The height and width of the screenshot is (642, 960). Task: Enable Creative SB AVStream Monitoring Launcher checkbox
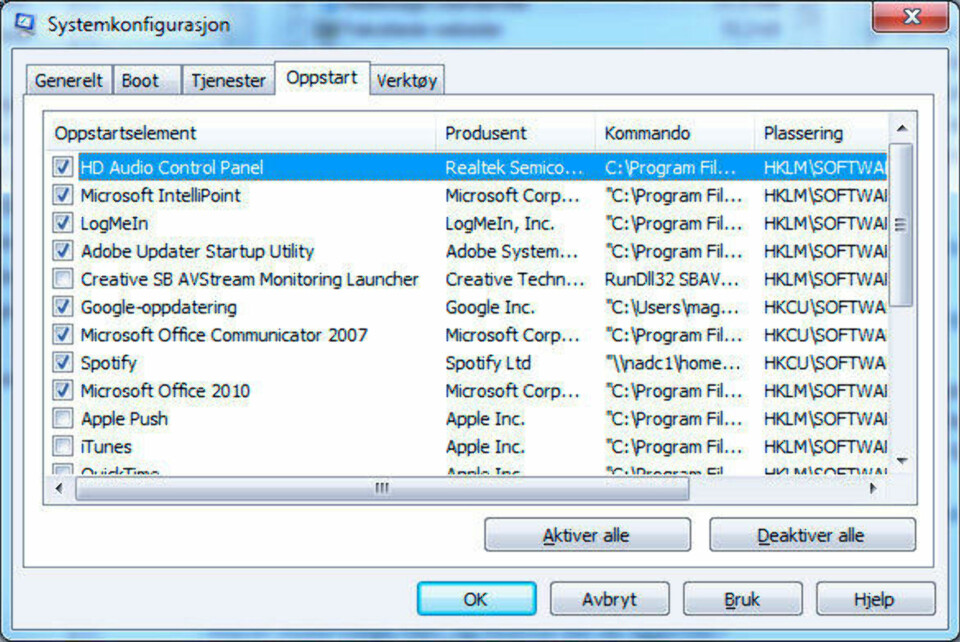62,279
